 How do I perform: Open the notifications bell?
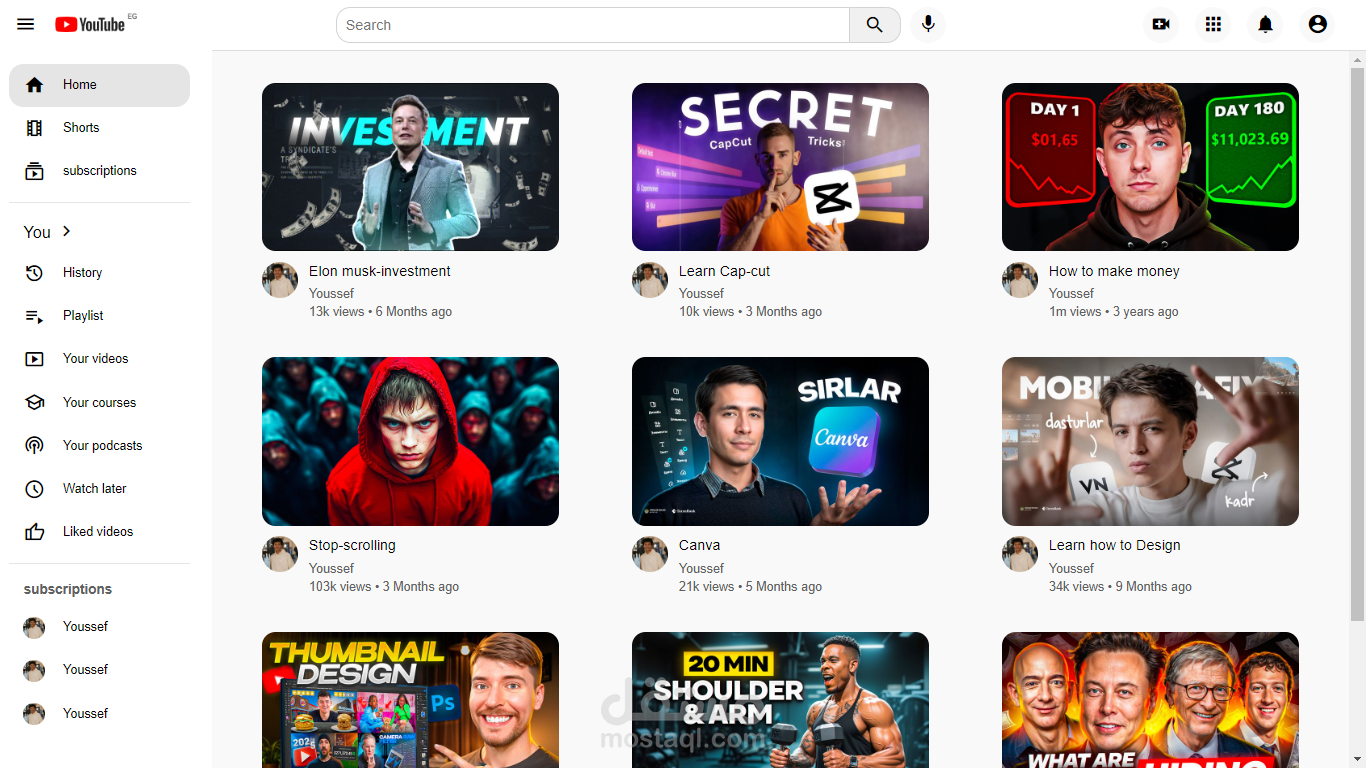coord(1265,24)
